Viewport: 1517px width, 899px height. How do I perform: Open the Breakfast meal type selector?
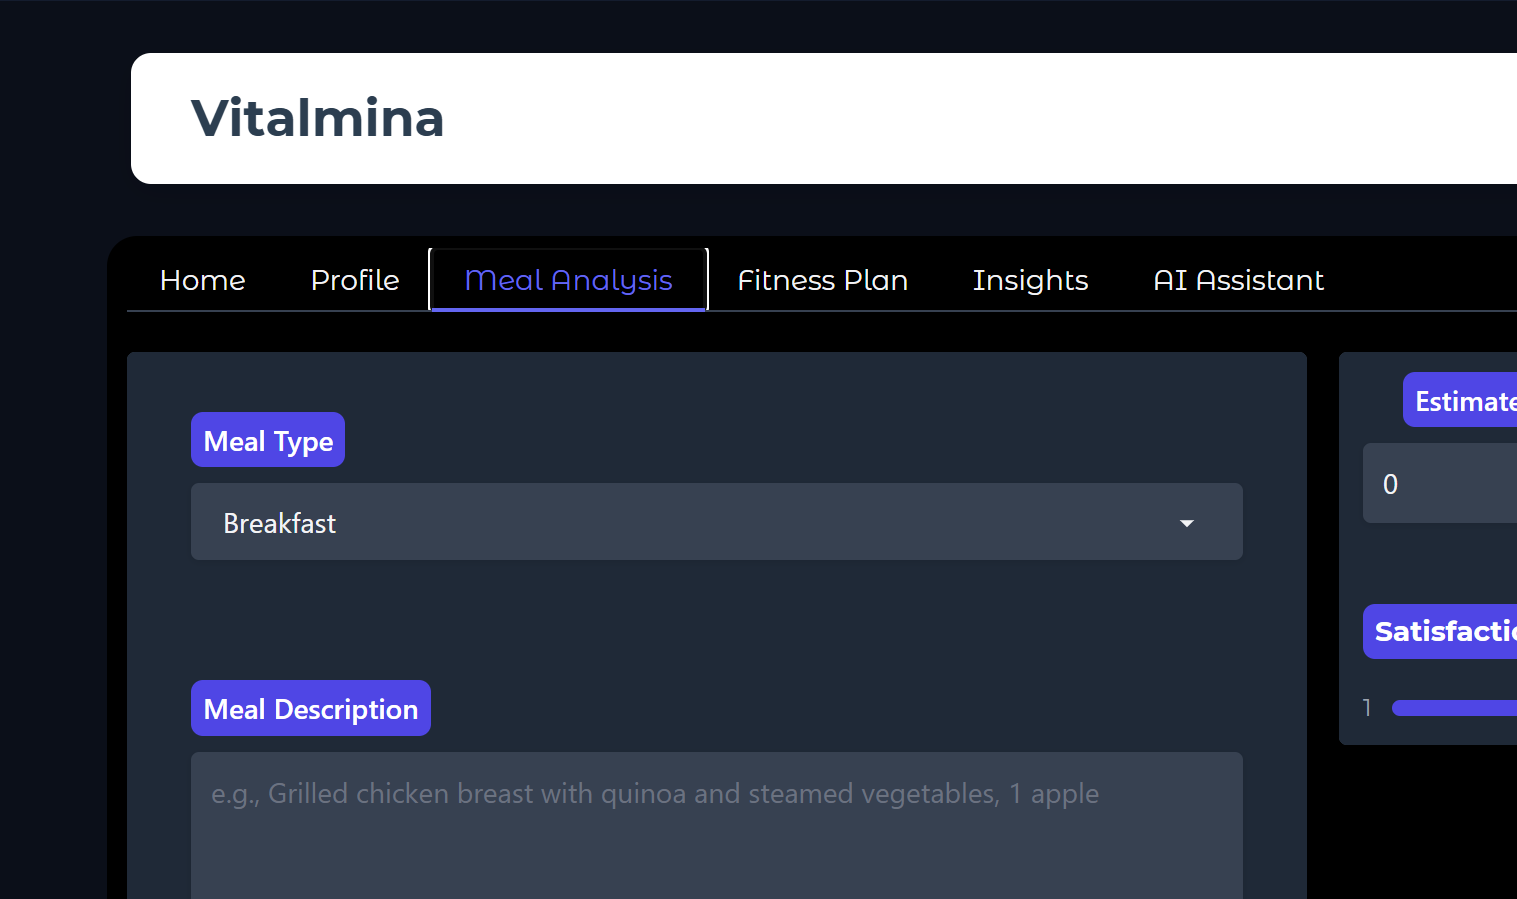tap(717, 522)
